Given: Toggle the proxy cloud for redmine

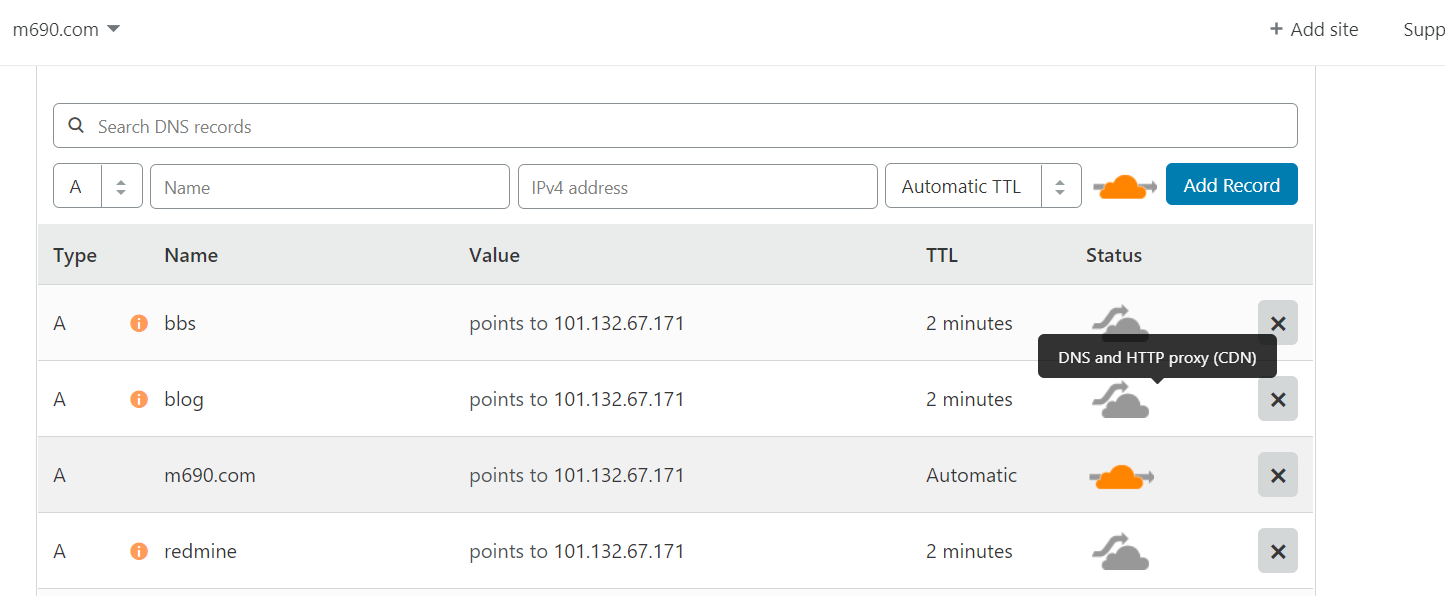Looking at the screenshot, I should [1119, 551].
